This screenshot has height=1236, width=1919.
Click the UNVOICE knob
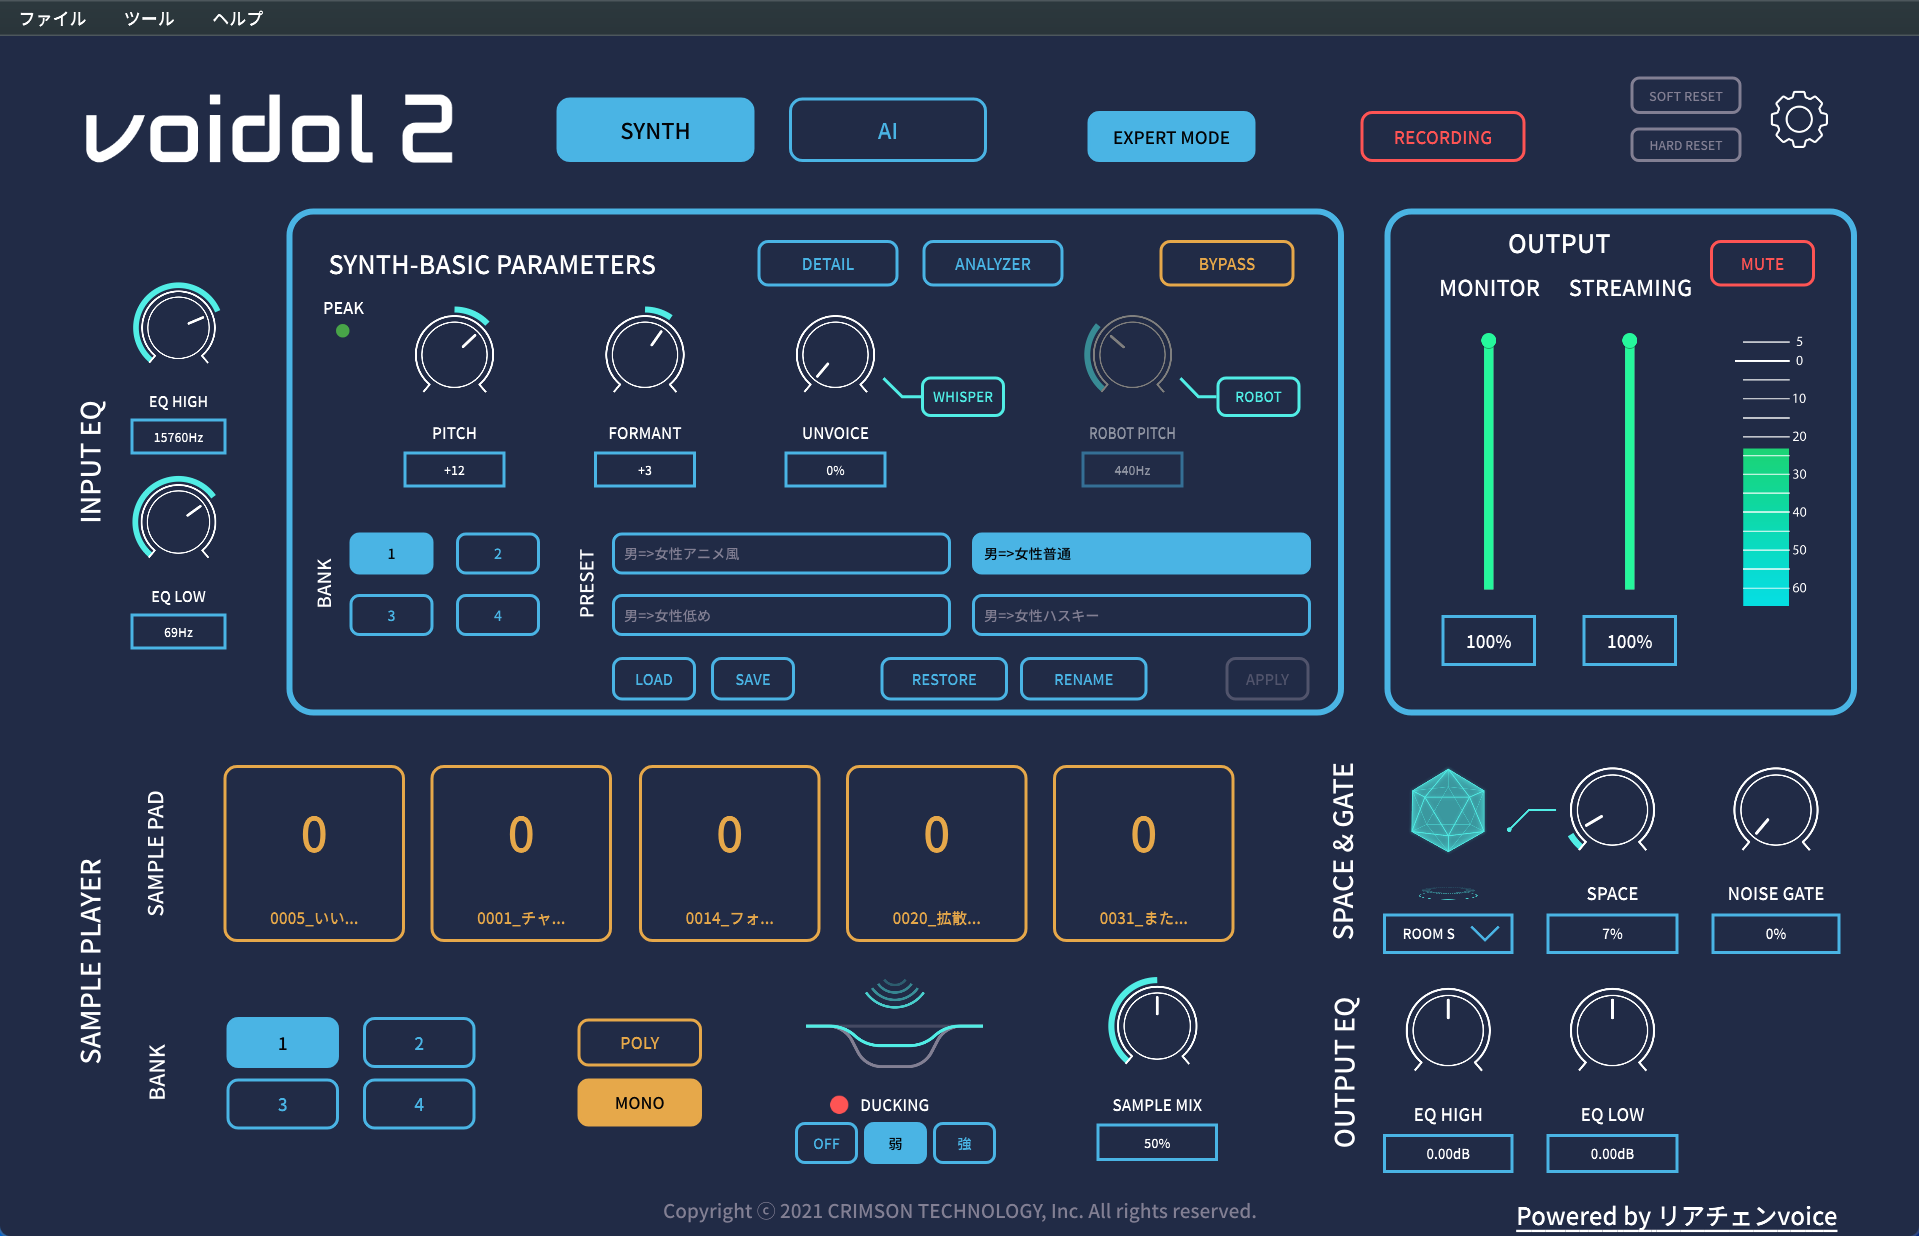point(835,354)
